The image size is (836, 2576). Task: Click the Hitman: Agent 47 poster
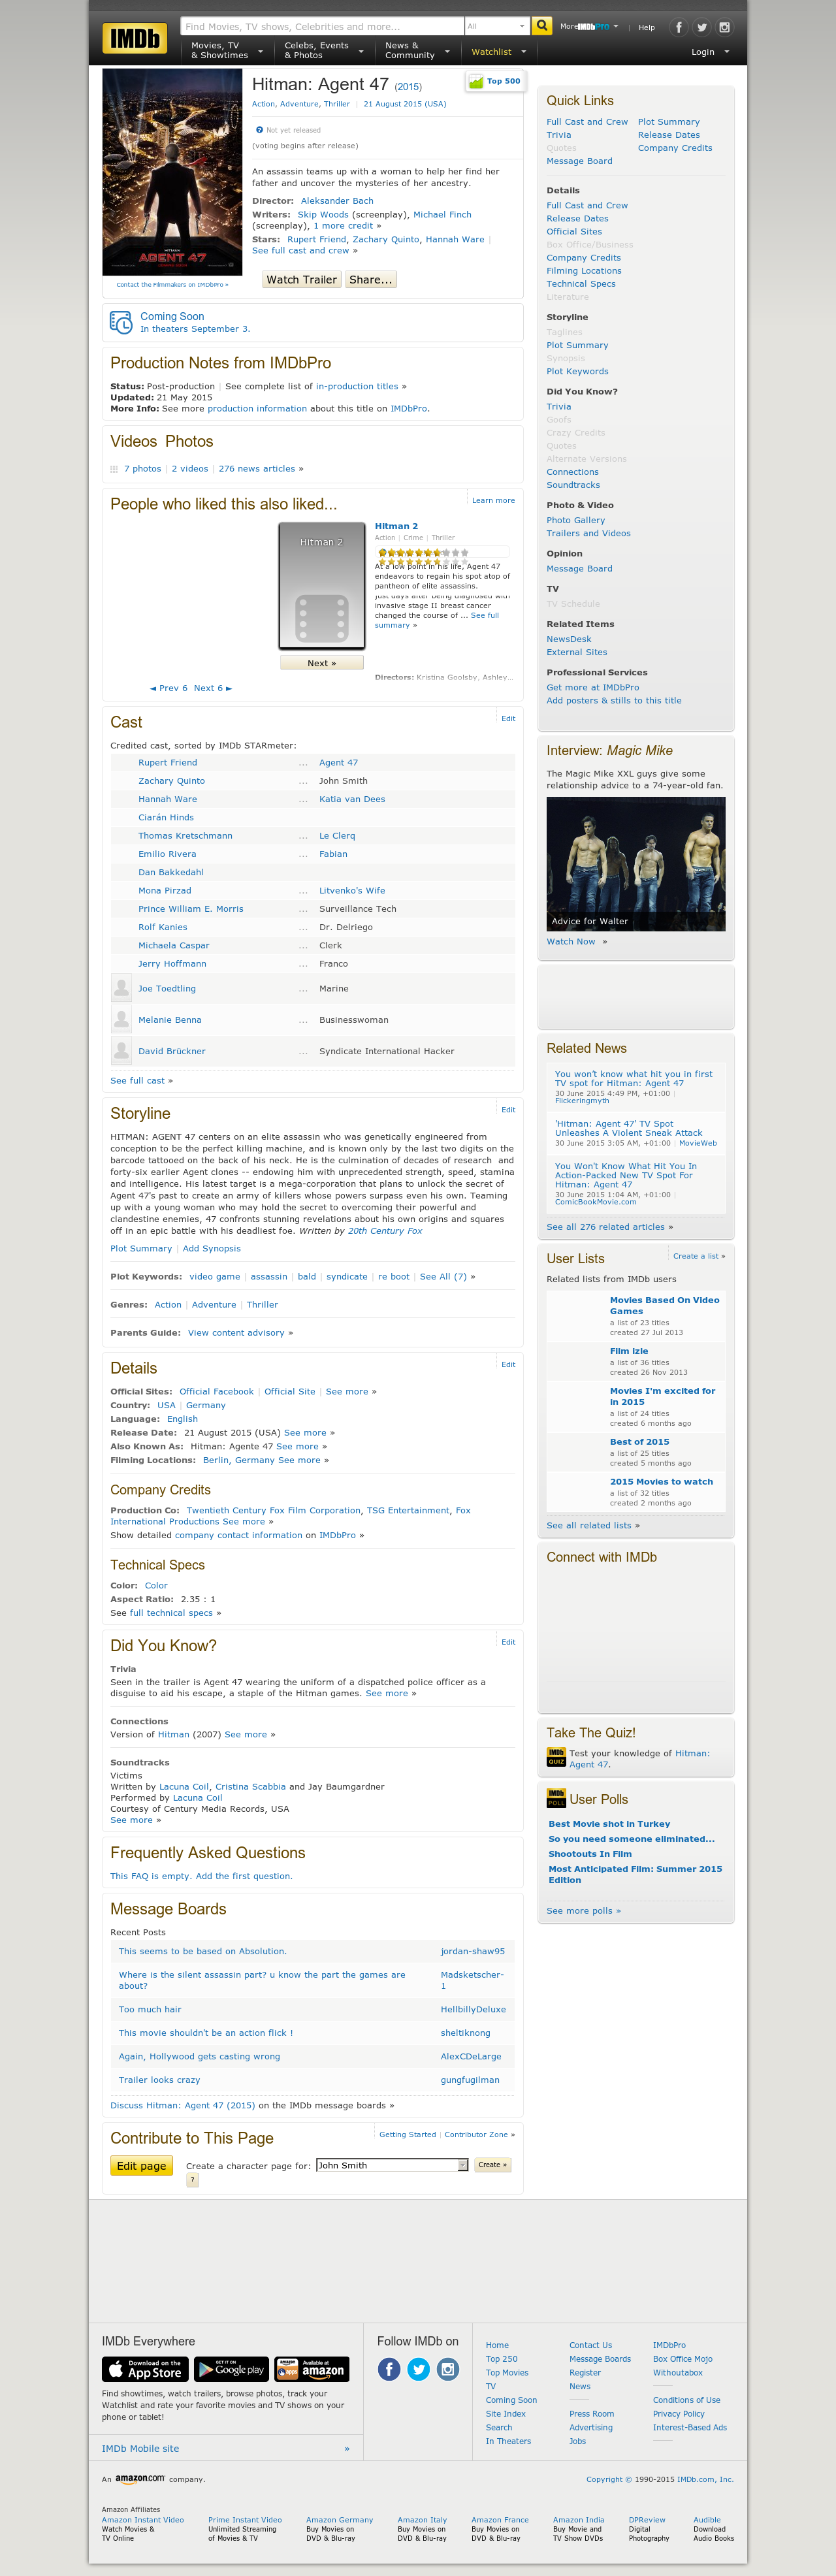click(x=173, y=171)
